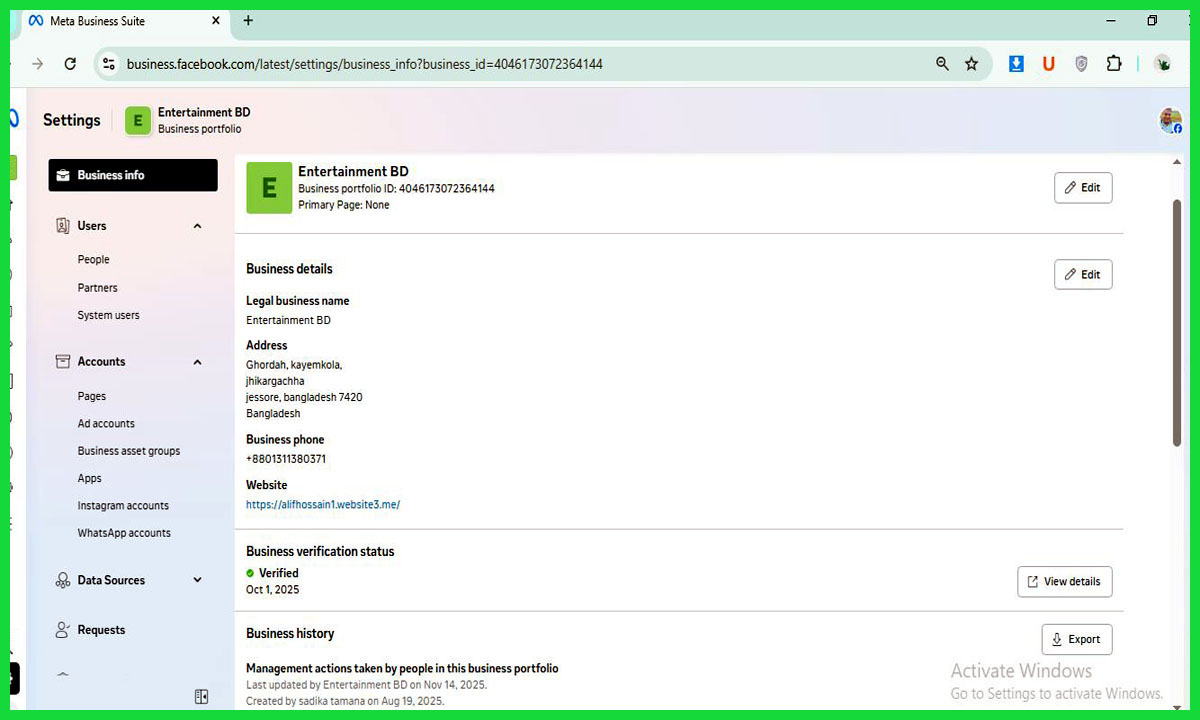Image resolution: width=1200 pixels, height=720 pixels.
Task: Edit the Business details section
Action: (x=1082, y=275)
